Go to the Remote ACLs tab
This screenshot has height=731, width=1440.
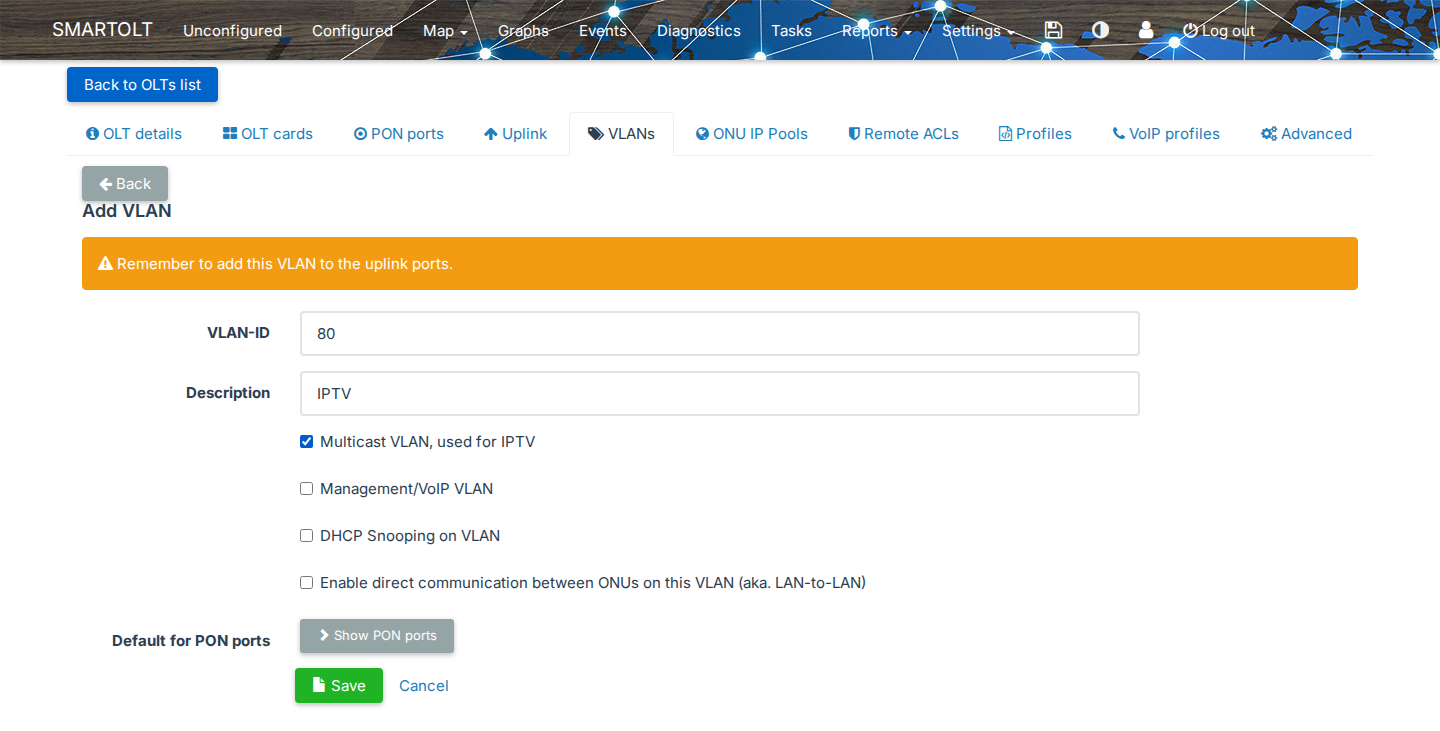(x=903, y=134)
